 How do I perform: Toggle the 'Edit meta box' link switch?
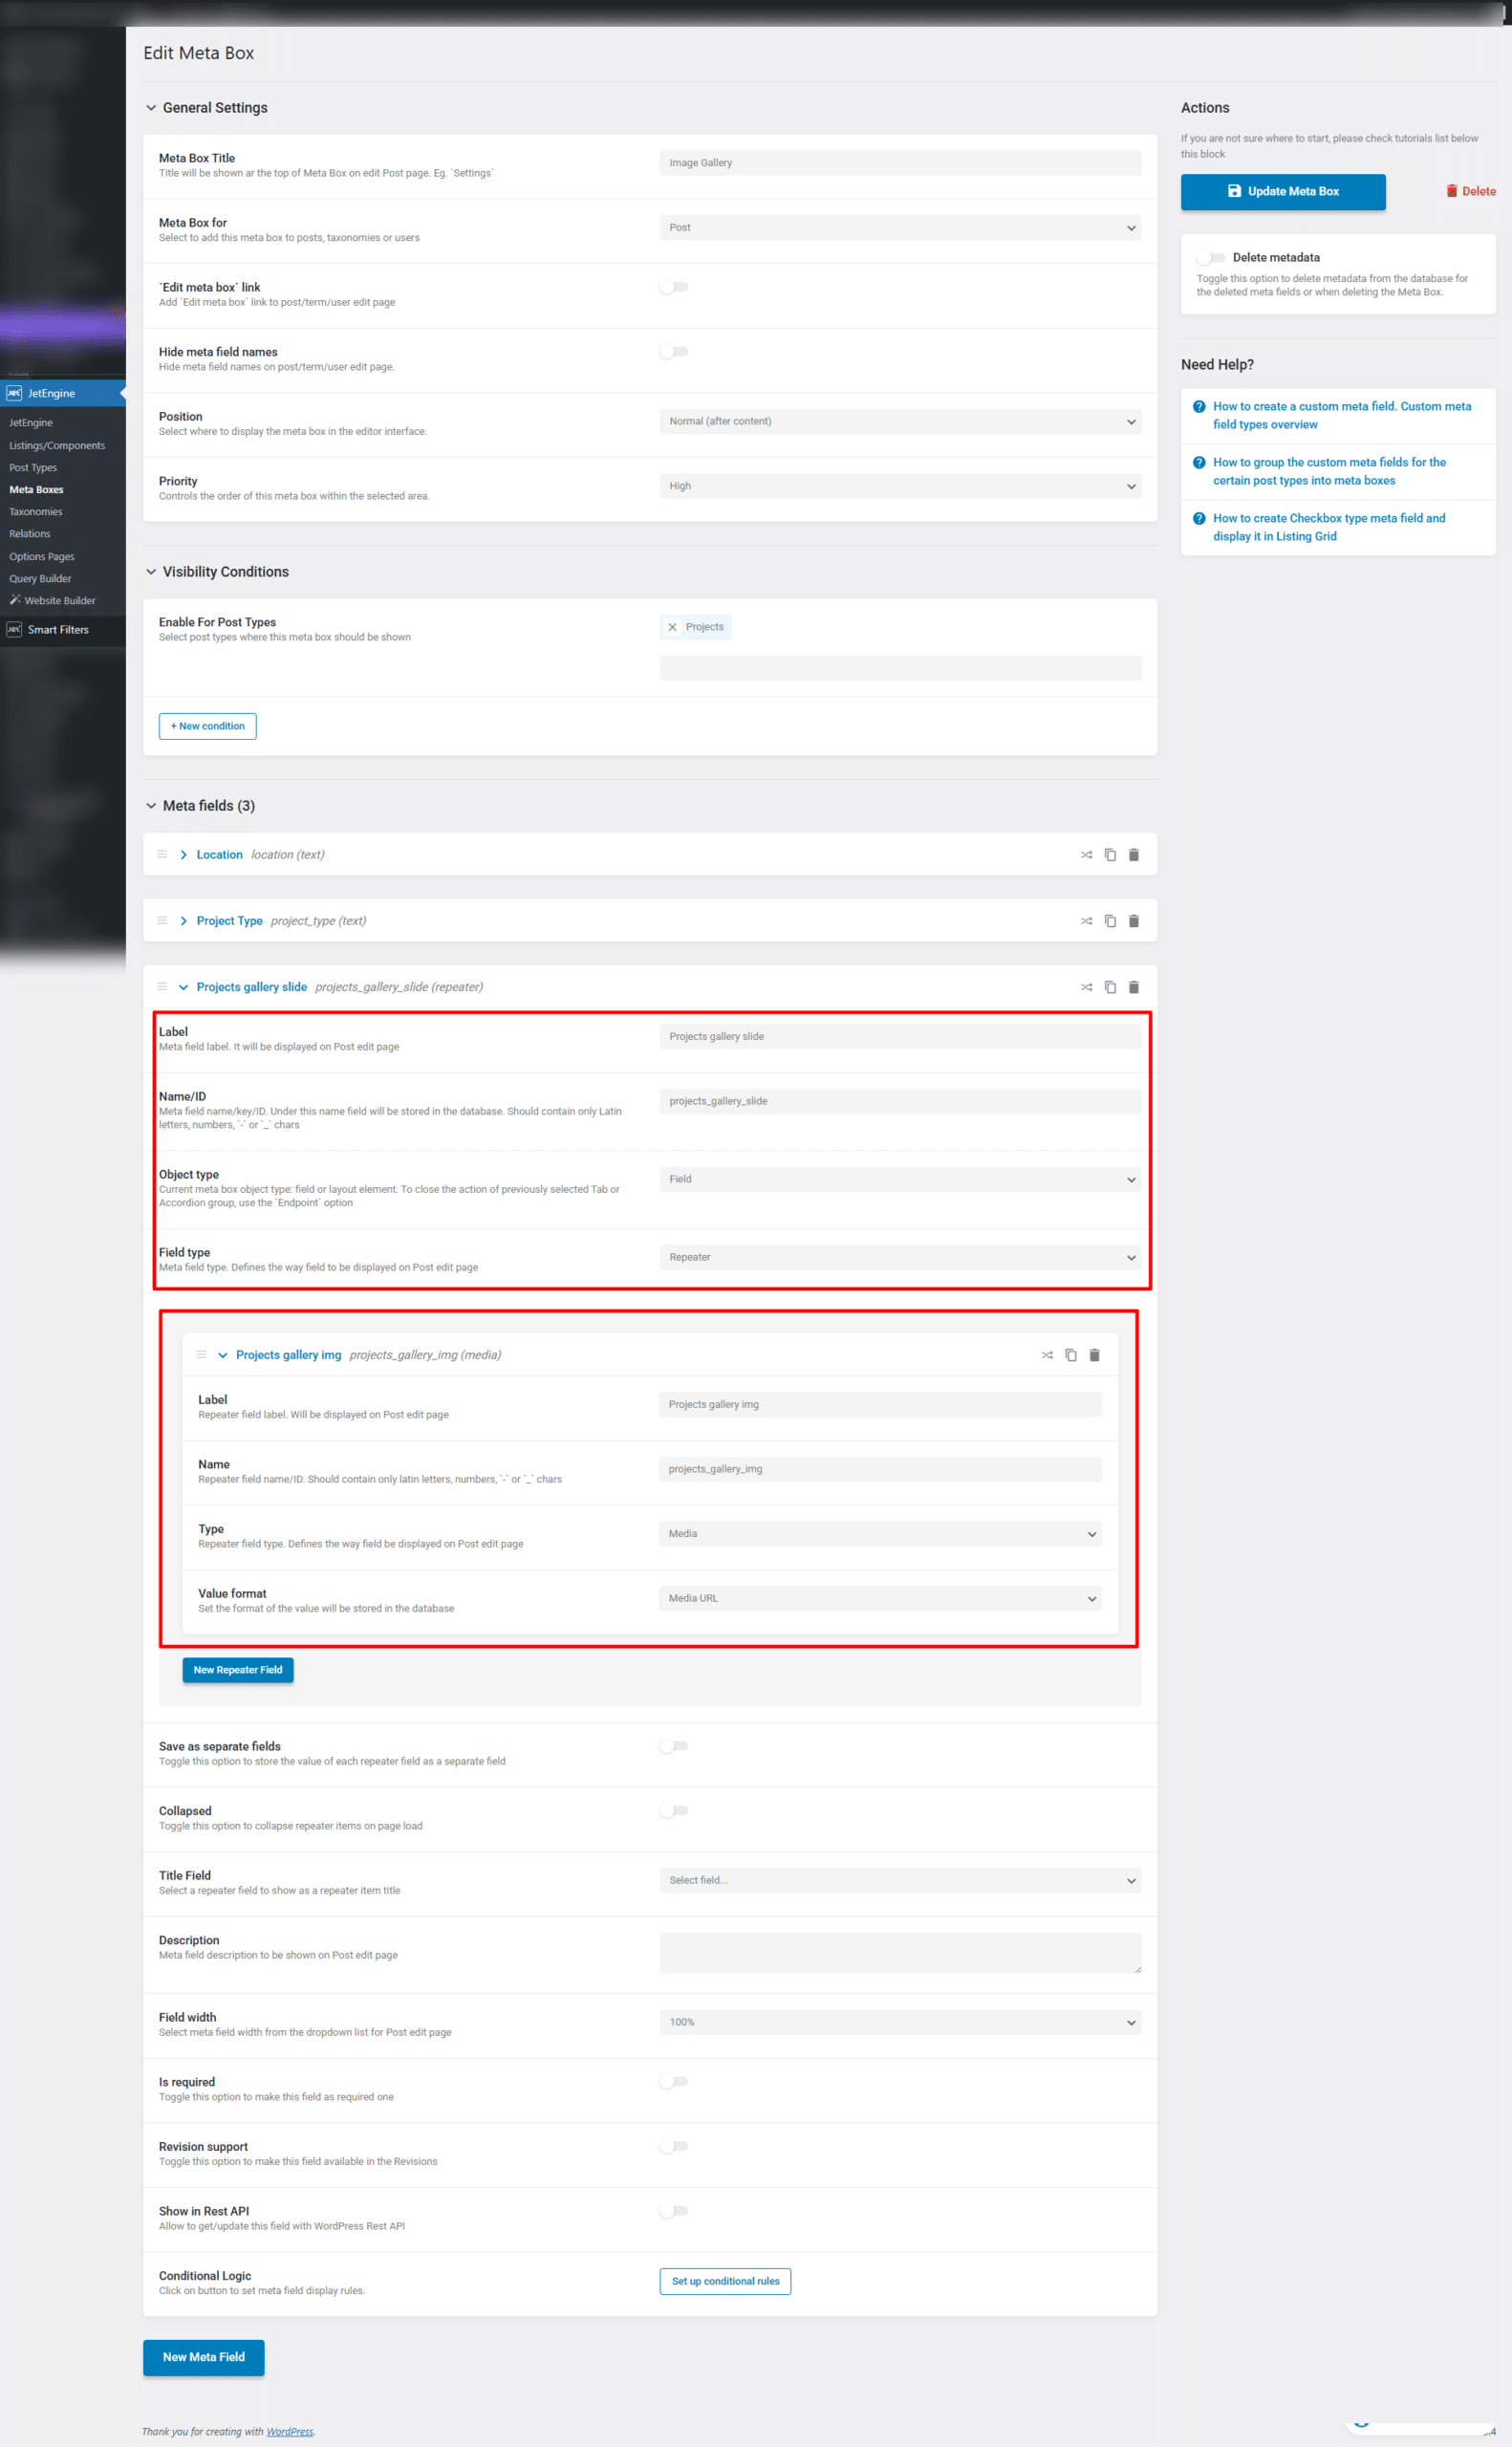coord(674,287)
